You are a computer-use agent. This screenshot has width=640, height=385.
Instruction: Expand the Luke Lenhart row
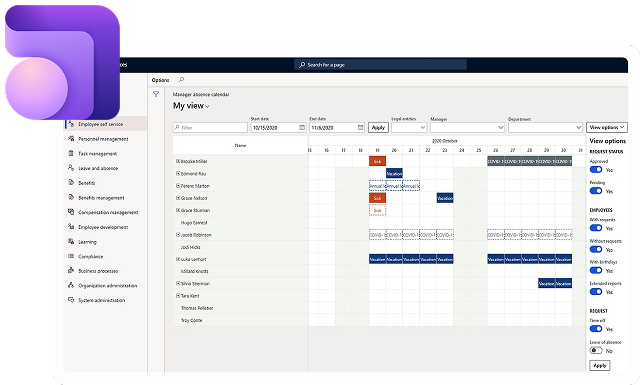tap(178, 259)
